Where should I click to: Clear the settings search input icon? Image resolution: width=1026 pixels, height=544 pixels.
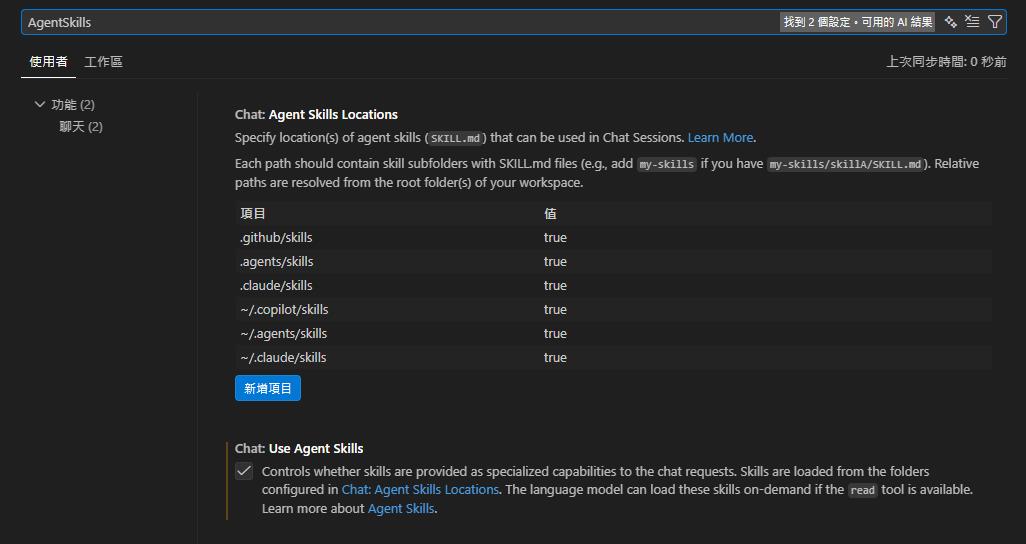[972, 22]
